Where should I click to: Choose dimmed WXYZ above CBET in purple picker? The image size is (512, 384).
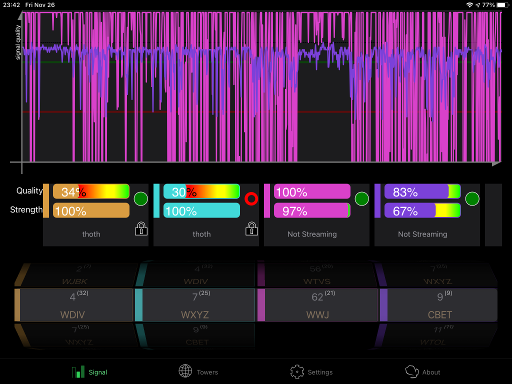(437, 275)
